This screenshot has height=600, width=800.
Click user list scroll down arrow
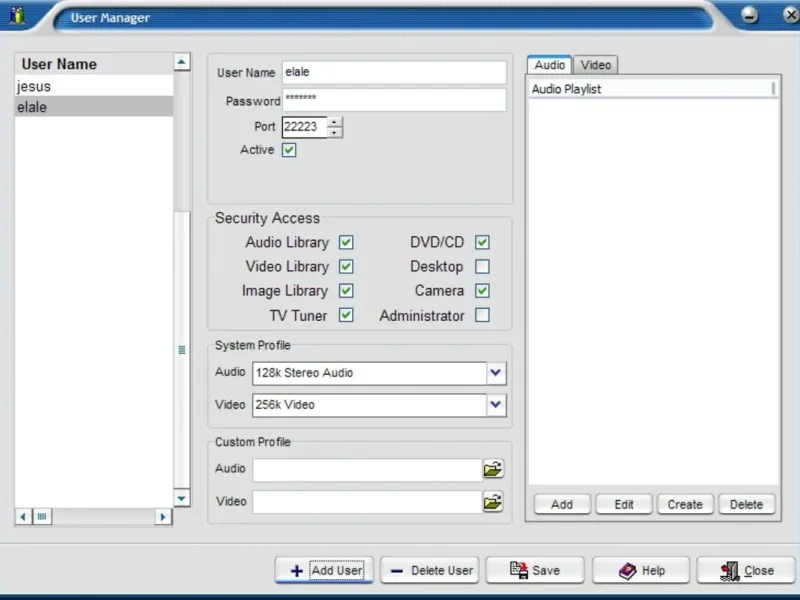[182, 498]
